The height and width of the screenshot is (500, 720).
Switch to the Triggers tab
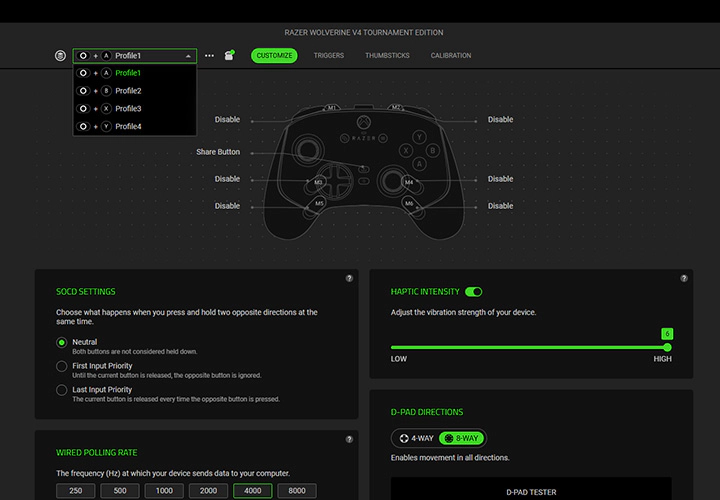pyautogui.click(x=329, y=56)
